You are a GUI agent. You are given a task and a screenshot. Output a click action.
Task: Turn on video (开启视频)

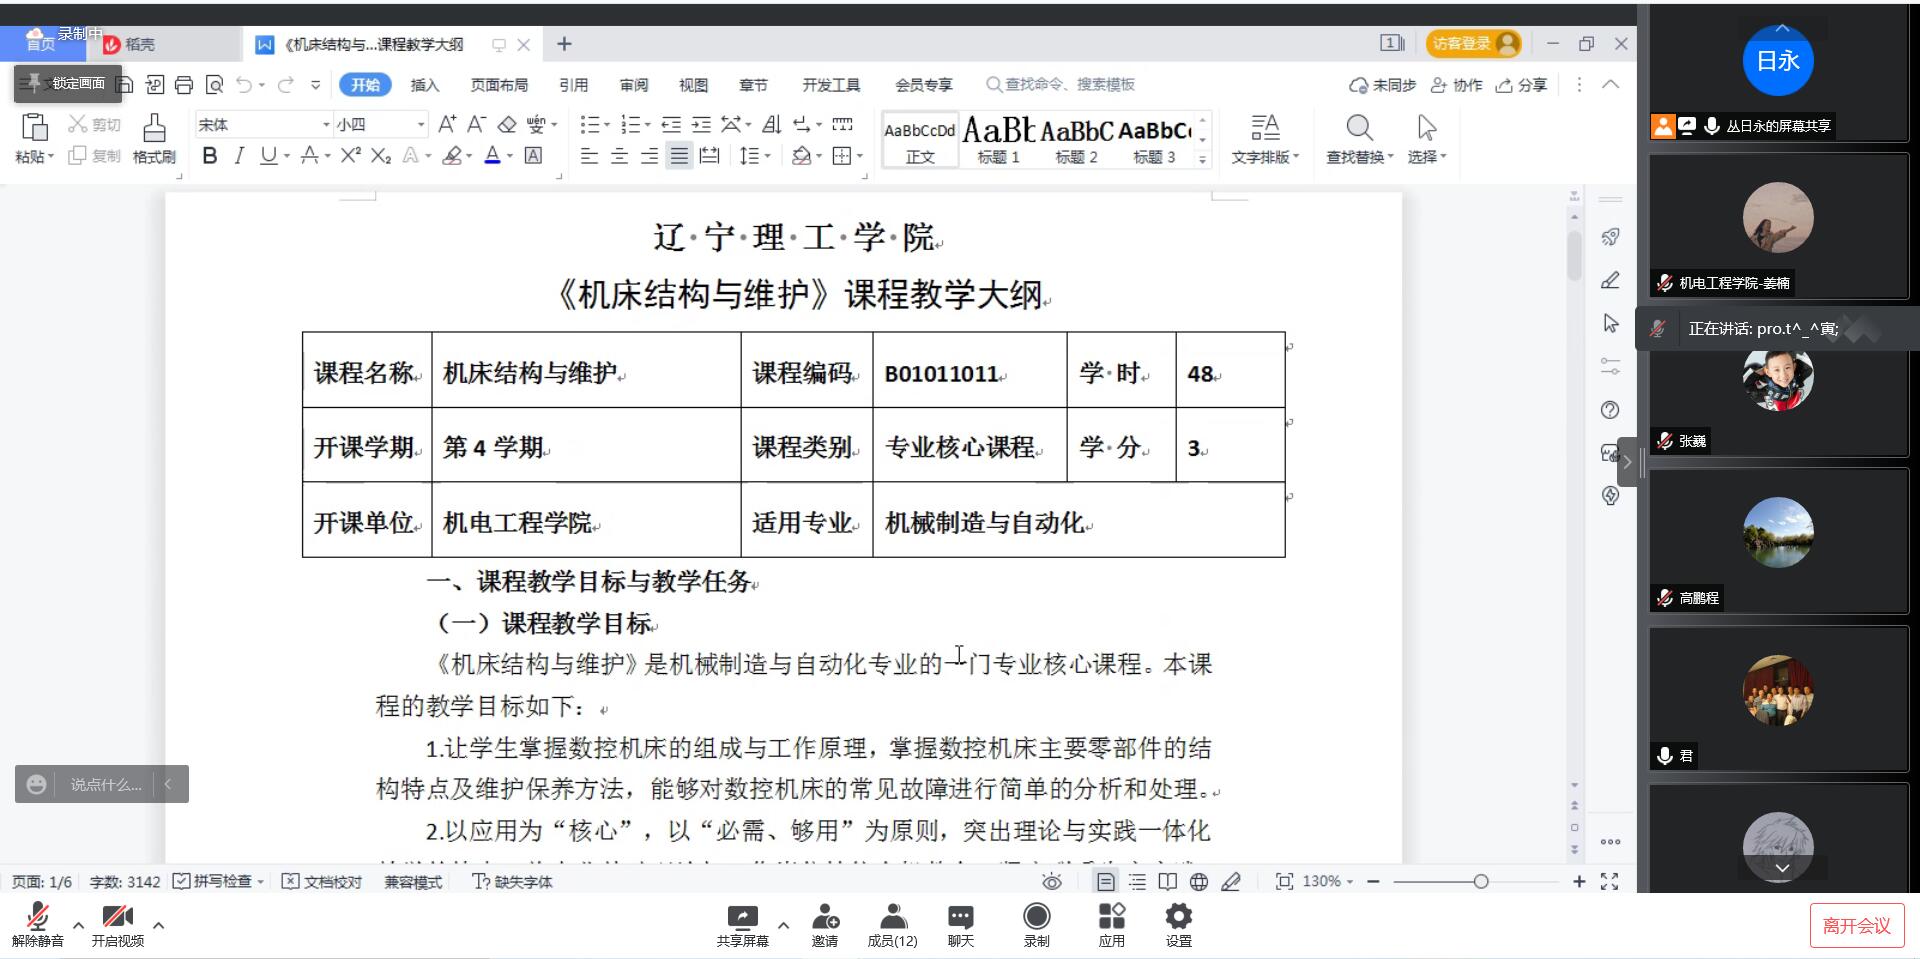click(118, 925)
